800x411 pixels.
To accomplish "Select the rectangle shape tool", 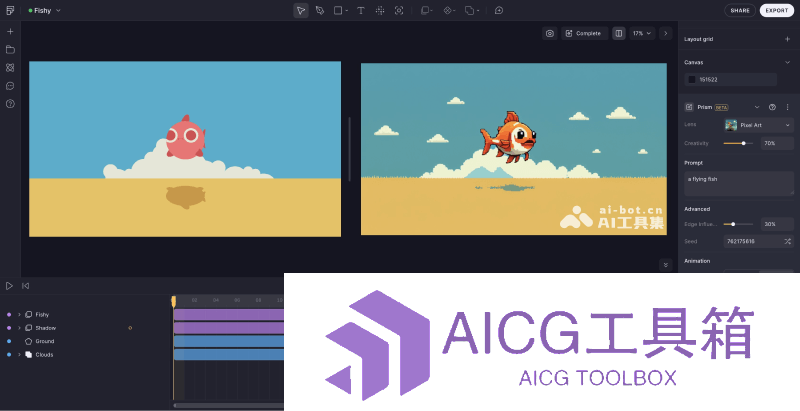I will pyautogui.click(x=340, y=10).
